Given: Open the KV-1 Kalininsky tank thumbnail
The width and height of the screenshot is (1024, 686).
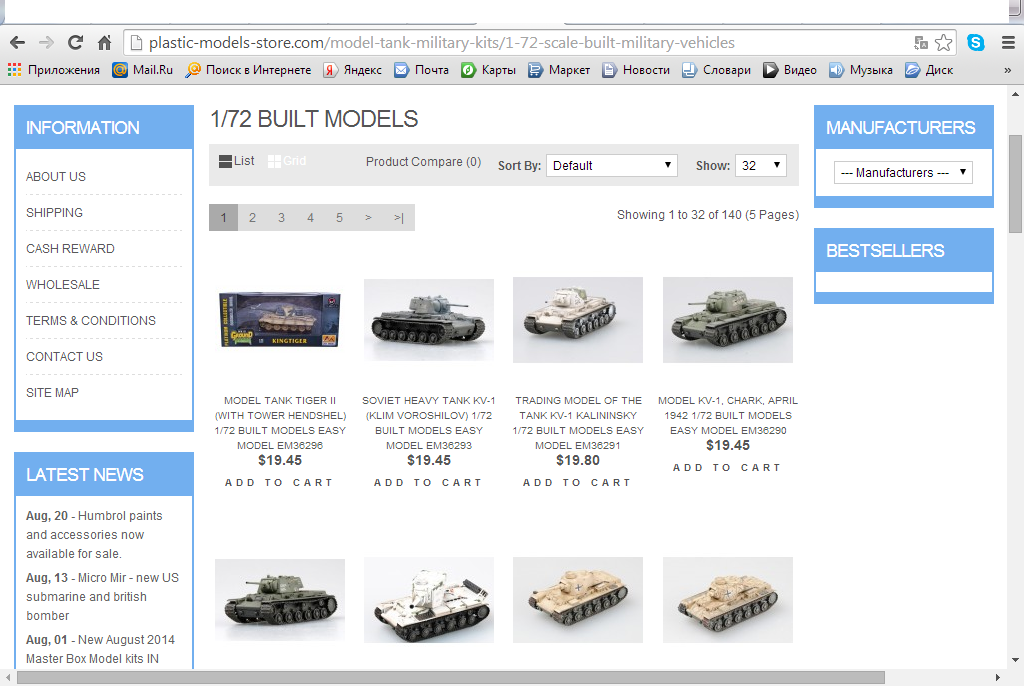Looking at the screenshot, I should (577, 320).
